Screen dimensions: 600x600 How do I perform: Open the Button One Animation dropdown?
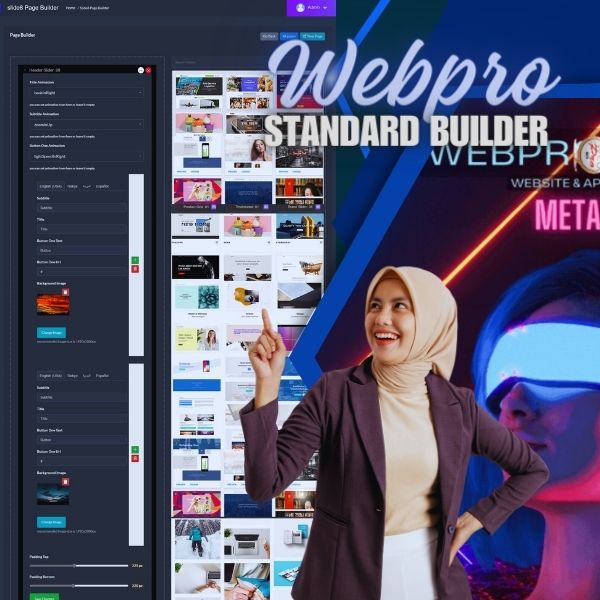(86, 156)
